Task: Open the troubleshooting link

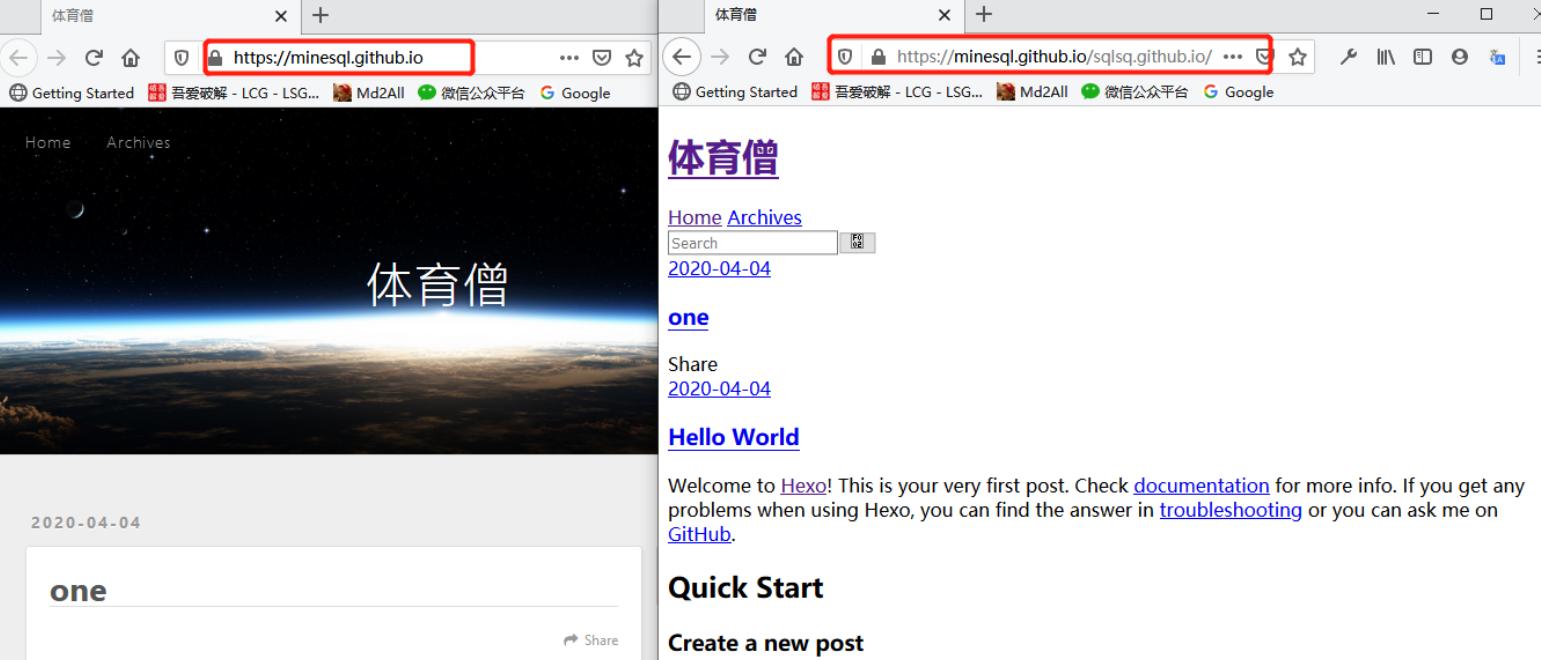Action: pos(1230,511)
